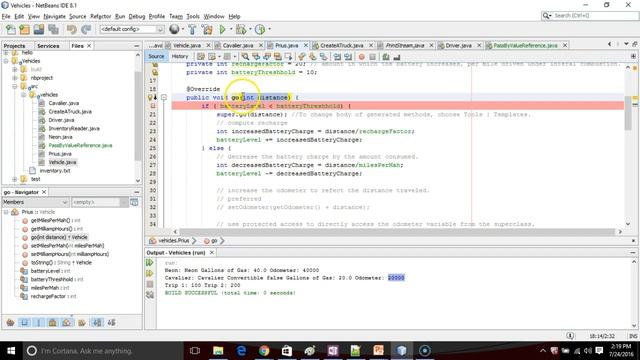Image resolution: width=640 pixels, height=360 pixels.
Task: Collapse the Prius class node in Navigator
Action: coord(6,212)
